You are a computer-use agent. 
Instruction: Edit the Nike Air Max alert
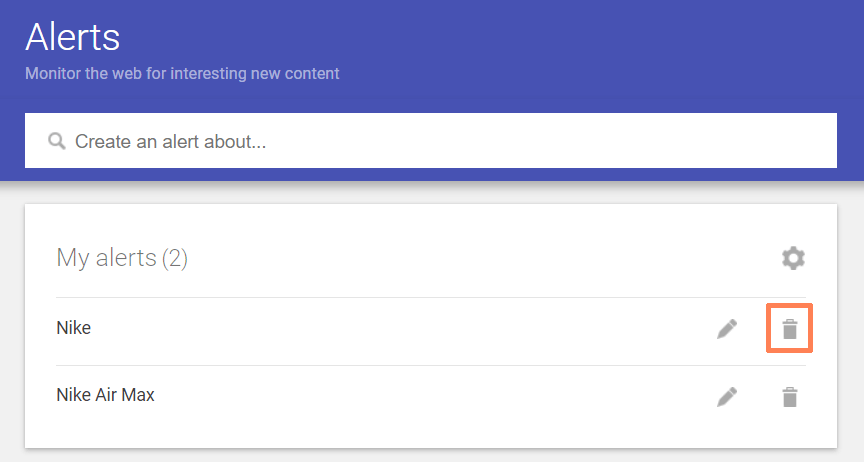(727, 396)
